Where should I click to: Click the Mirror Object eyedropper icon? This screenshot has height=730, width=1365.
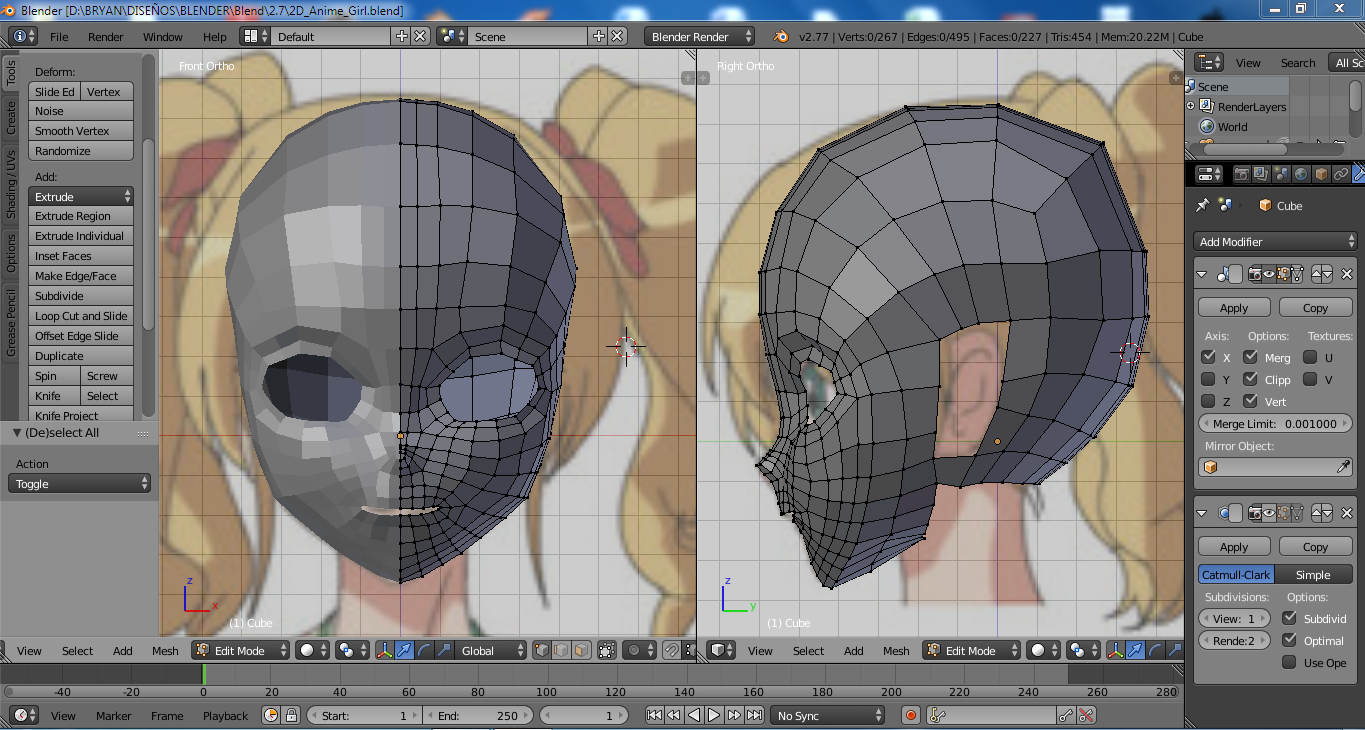(1344, 467)
